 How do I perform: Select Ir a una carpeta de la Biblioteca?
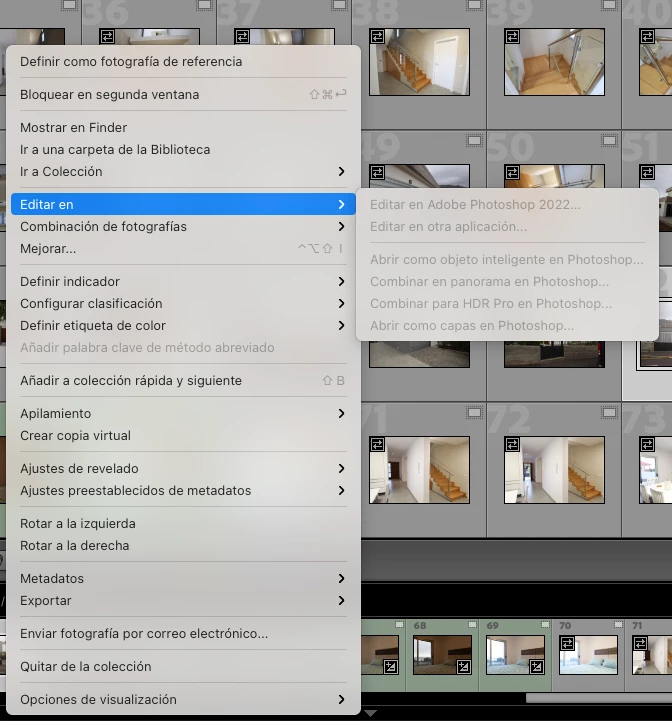183,149
